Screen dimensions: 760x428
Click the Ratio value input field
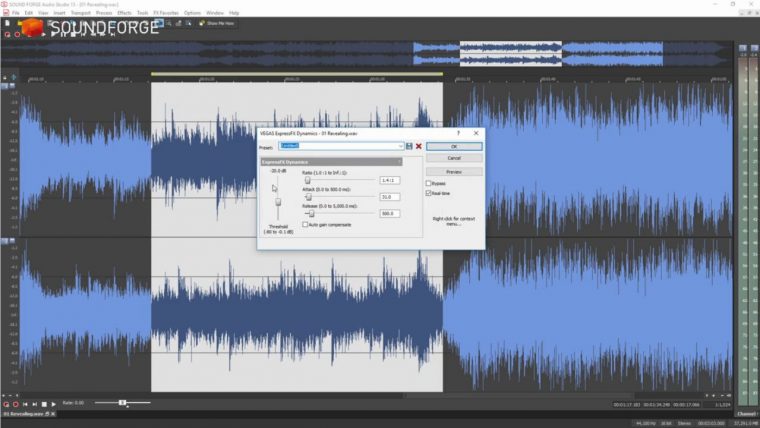[390, 180]
